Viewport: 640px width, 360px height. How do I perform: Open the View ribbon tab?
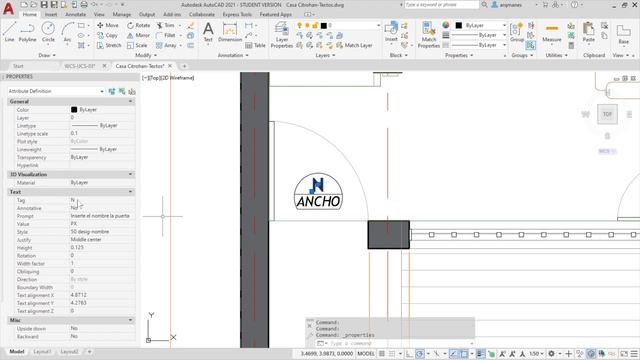(x=99, y=14)
